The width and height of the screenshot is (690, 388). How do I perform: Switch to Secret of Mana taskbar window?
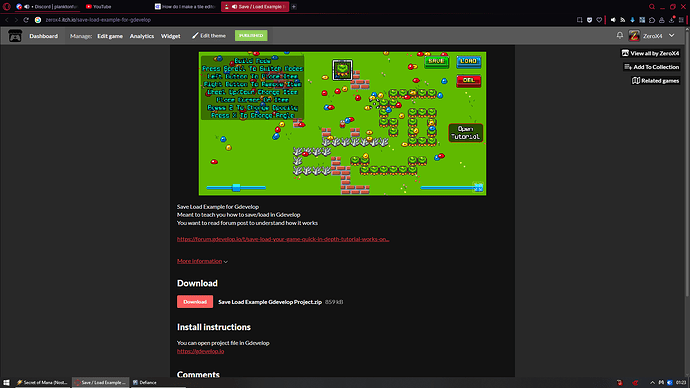tap(42, 382)
